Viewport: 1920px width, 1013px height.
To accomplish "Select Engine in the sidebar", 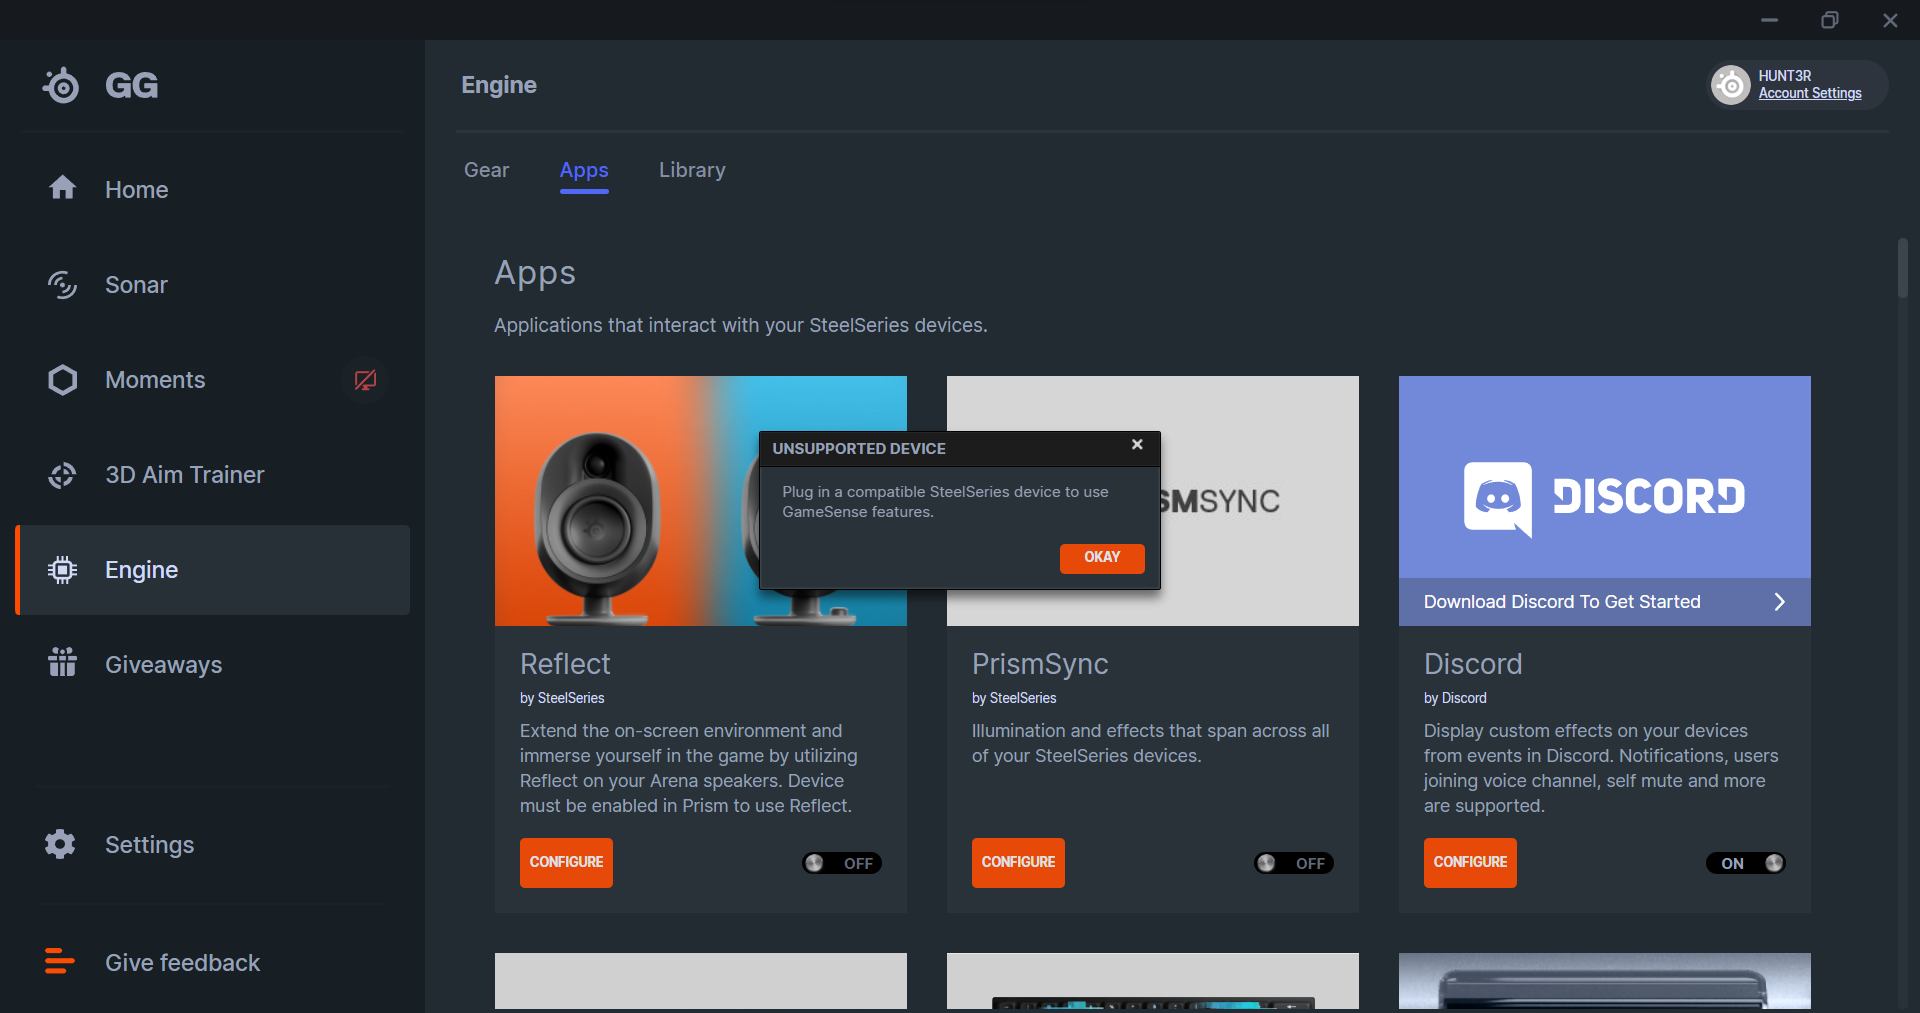I will (x=213, y=570).
